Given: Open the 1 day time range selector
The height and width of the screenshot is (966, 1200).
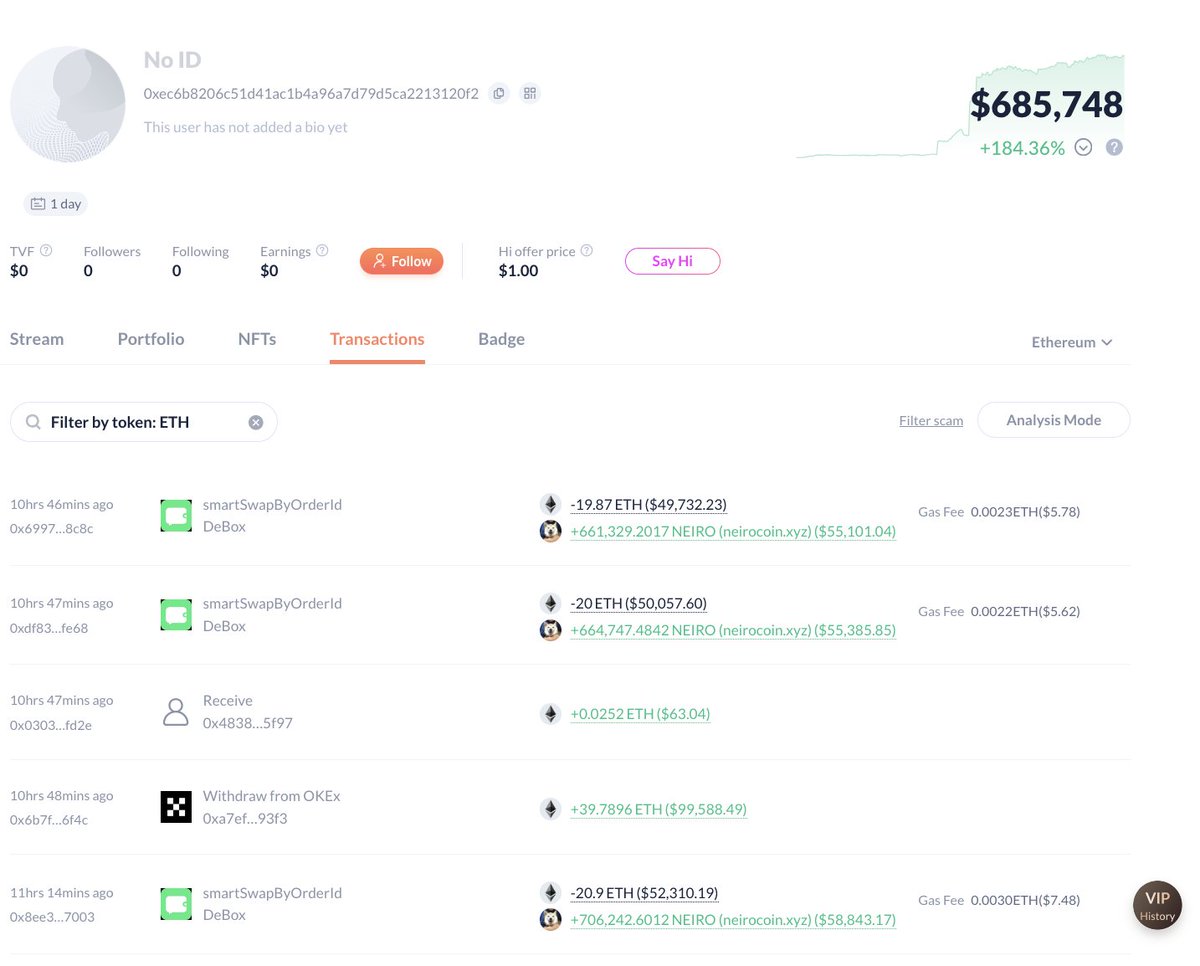Looking at the screenshot, I should (56, 204).
